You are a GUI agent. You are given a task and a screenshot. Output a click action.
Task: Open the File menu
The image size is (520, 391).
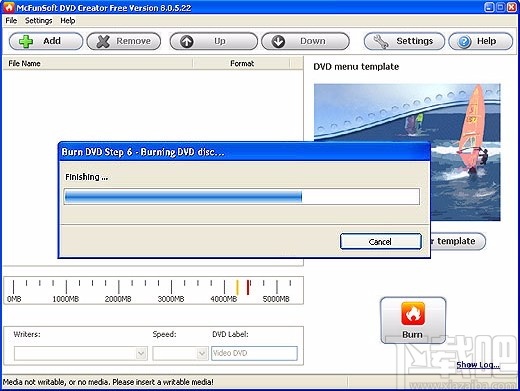(x=11, y=21)
